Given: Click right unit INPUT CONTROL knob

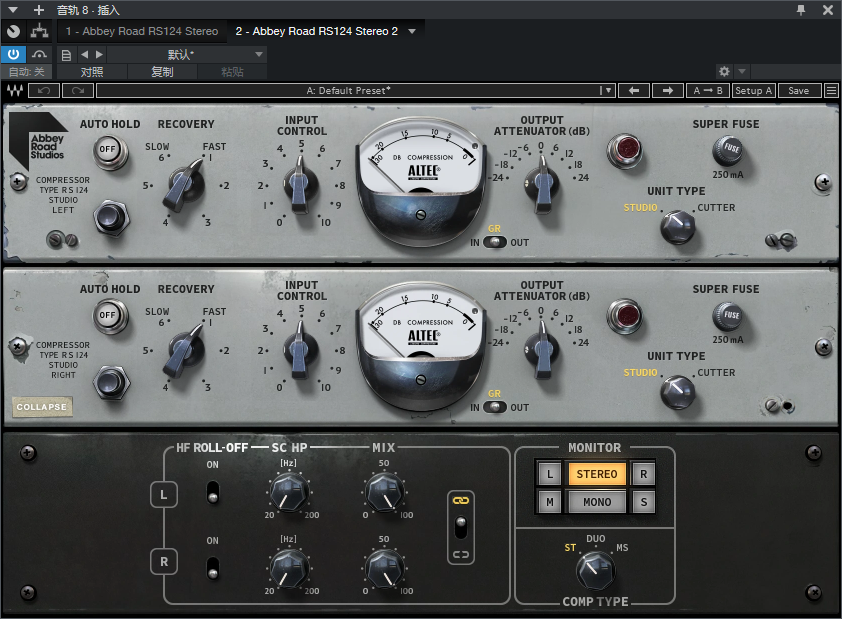Looking at the screenshot, I should [301, 349].
